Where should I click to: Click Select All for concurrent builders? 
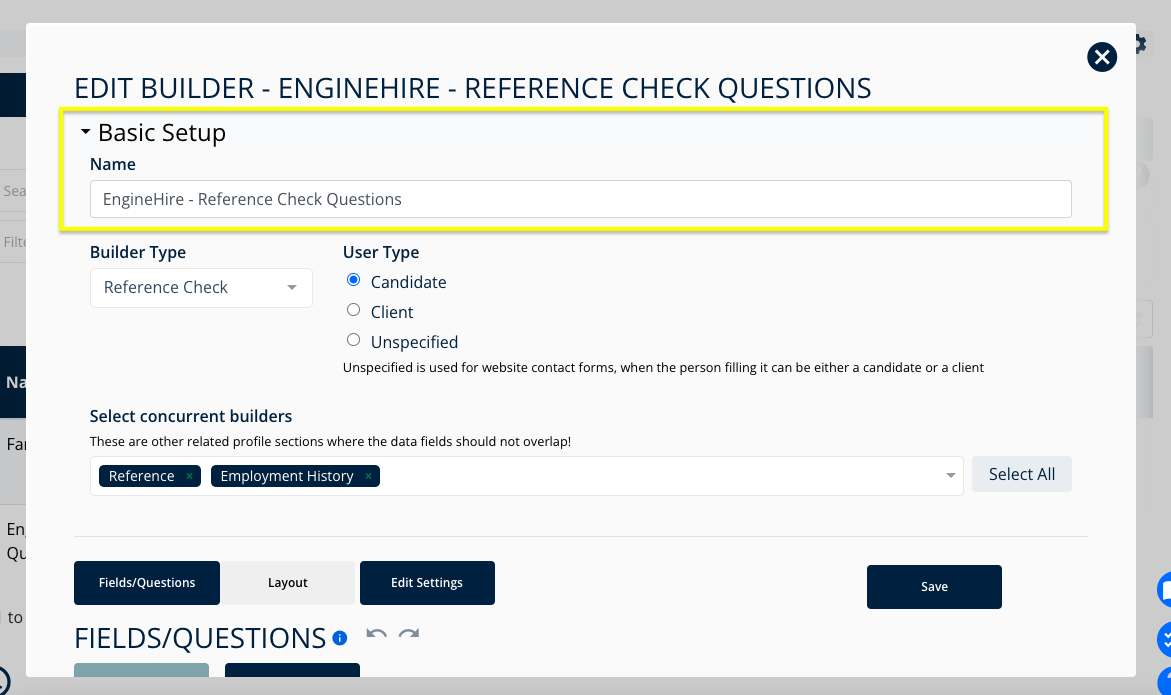pos(1021,474)
